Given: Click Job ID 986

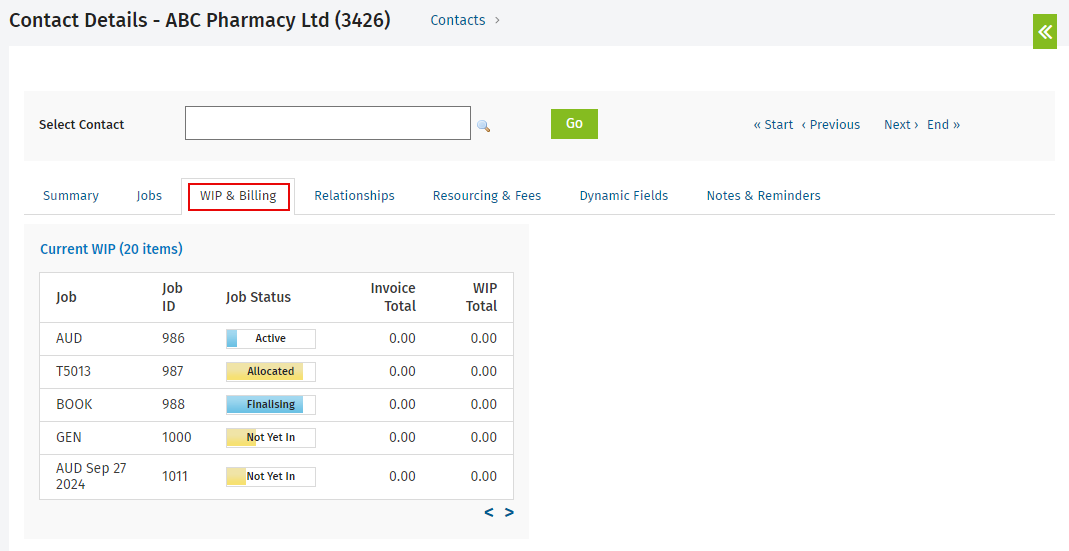Looking at the screenshot, I should pyautogui.click(x=173, y=339).
